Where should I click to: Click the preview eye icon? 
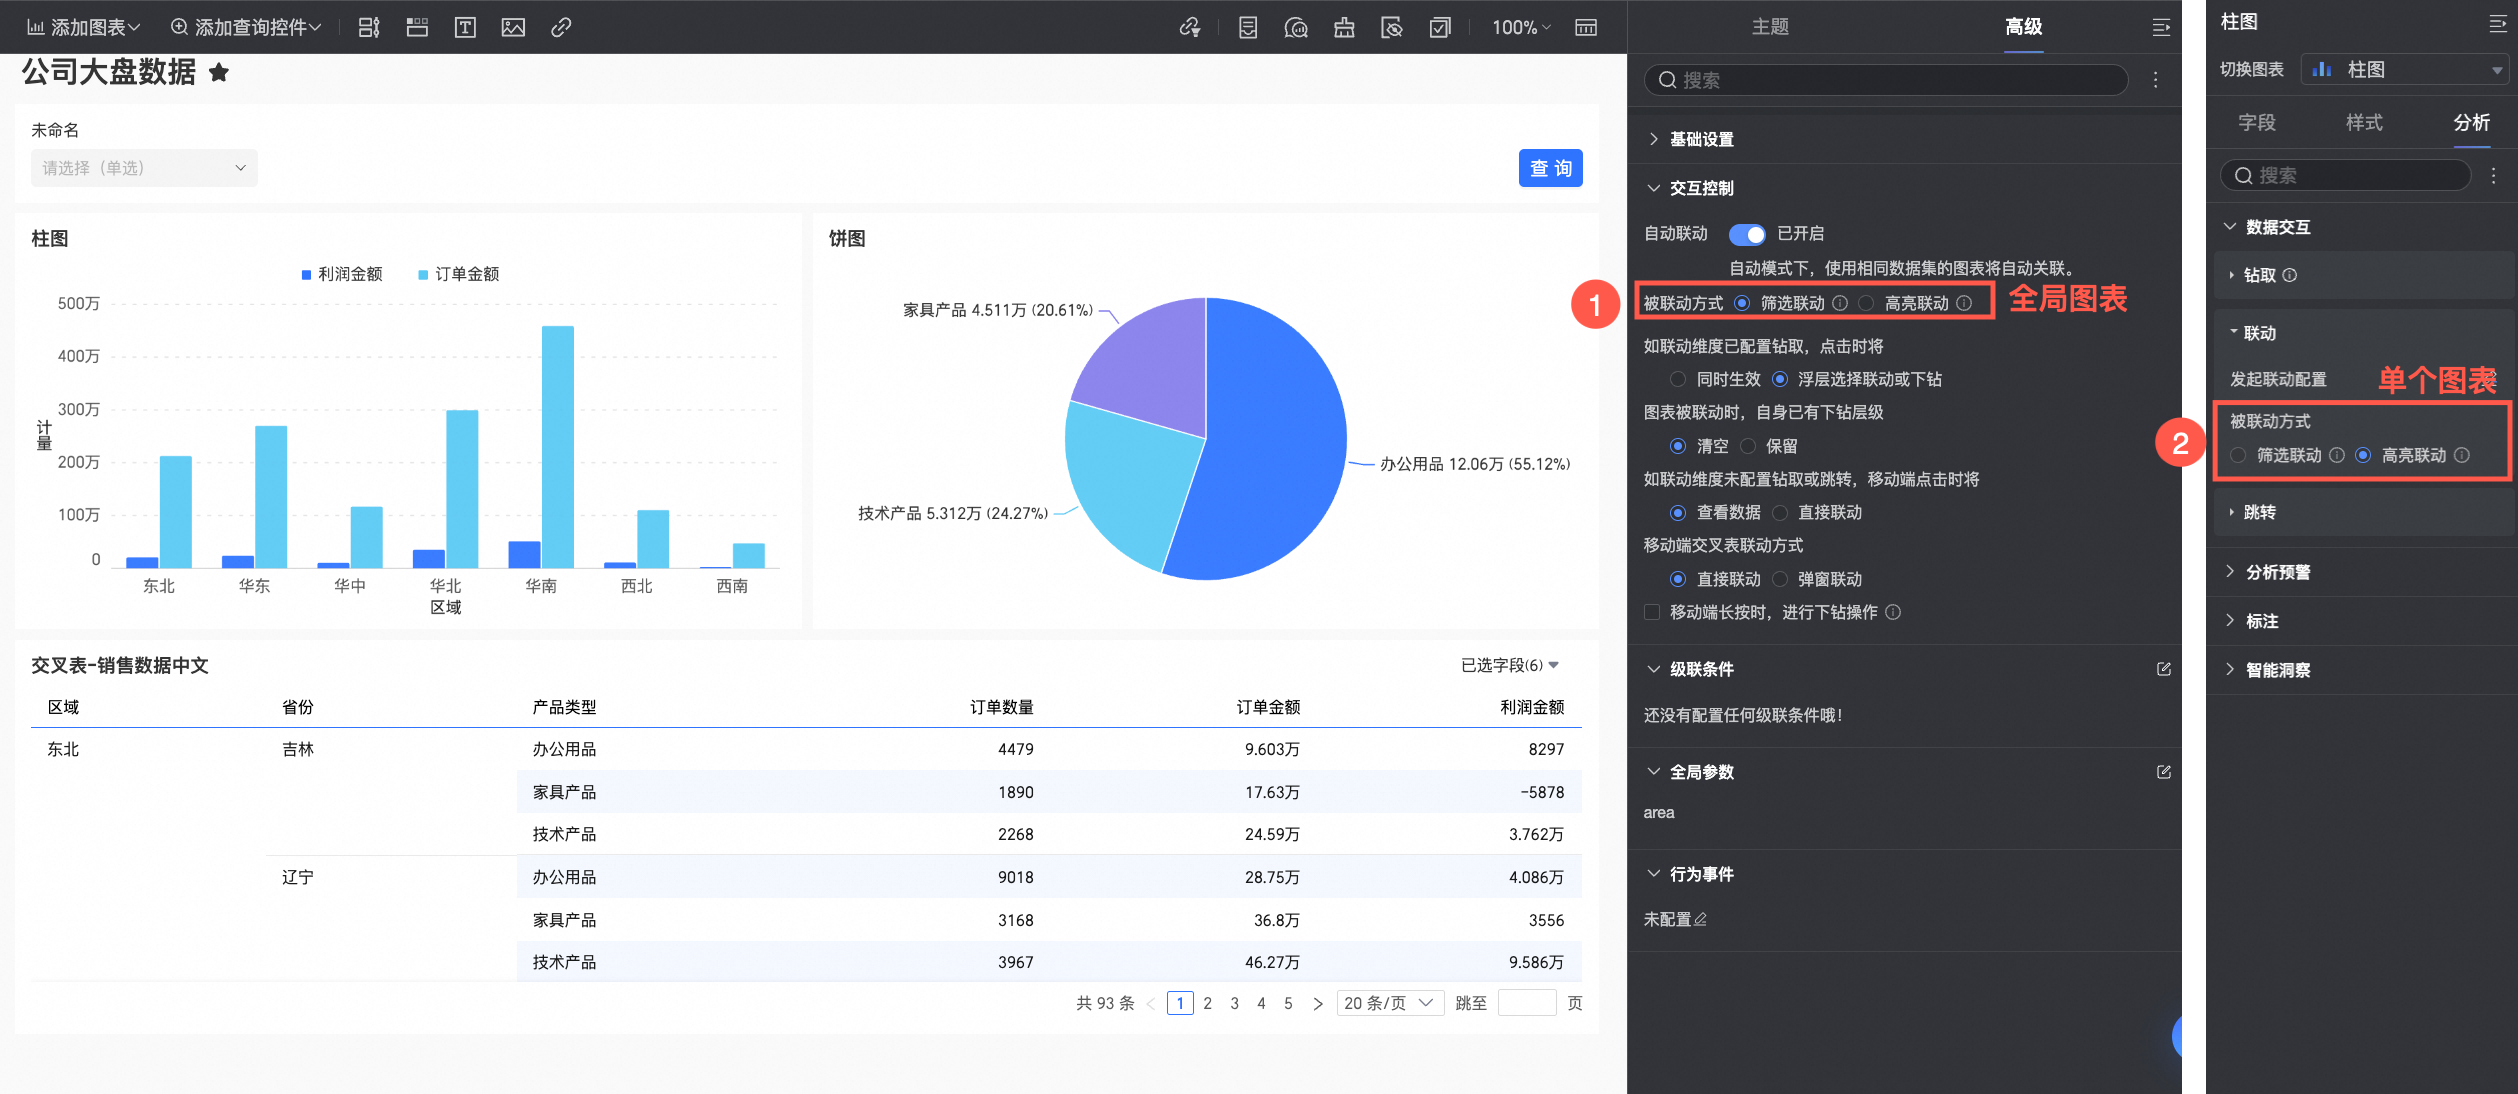click(x=1392, y=28)
